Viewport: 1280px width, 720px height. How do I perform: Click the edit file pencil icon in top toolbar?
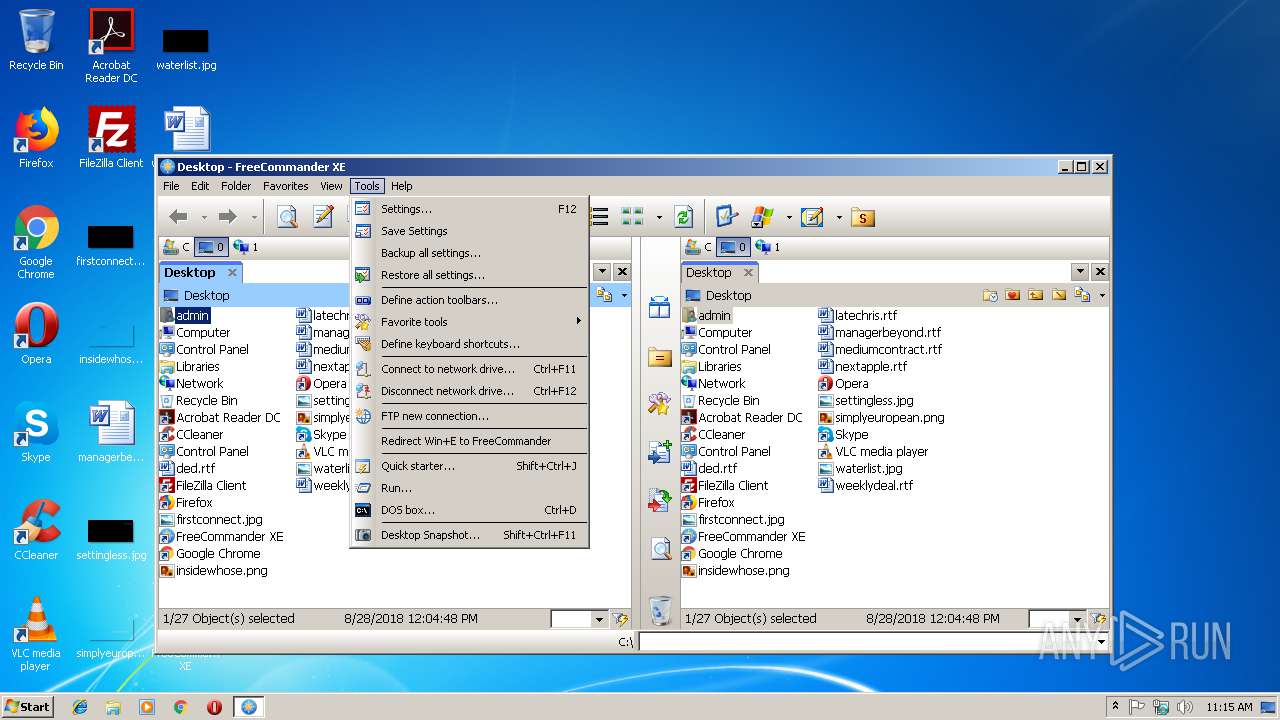click(x=323, y=217)
